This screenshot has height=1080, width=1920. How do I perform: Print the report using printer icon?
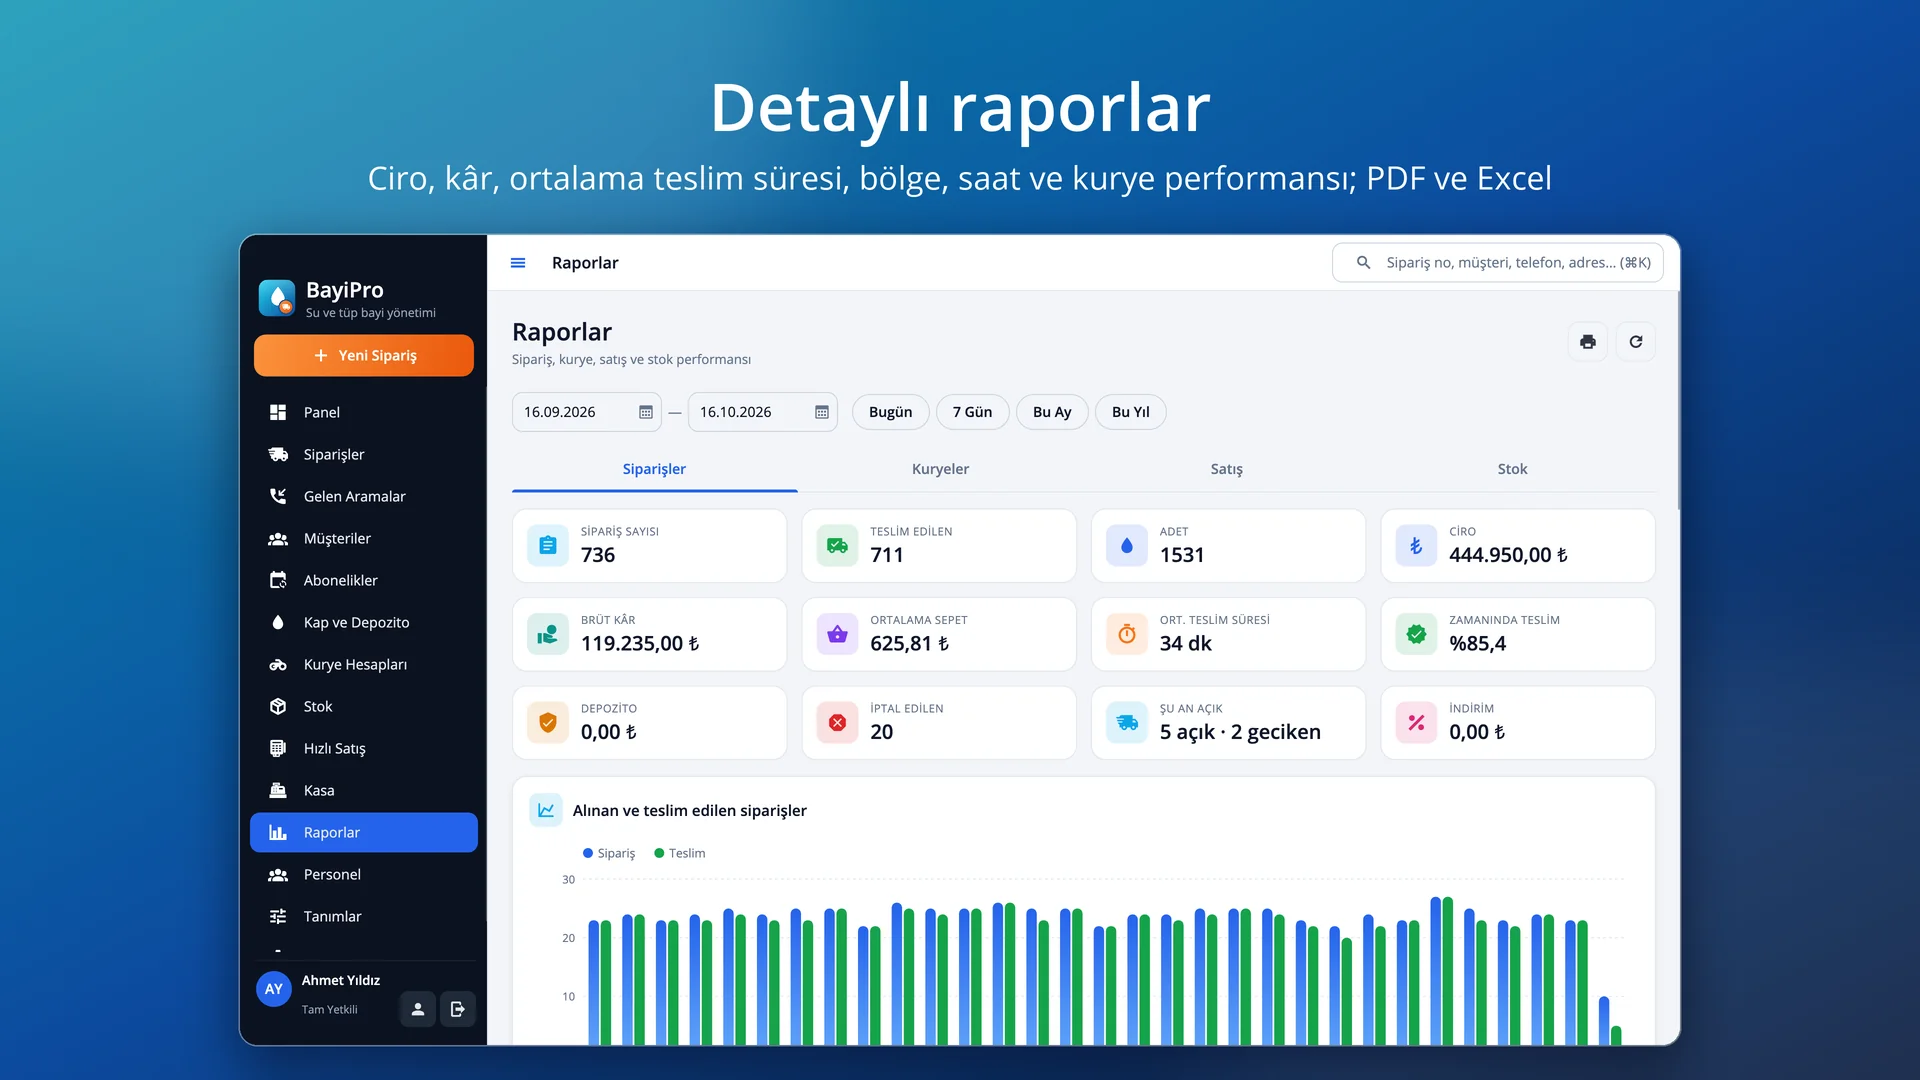[x=1587, y=342]
